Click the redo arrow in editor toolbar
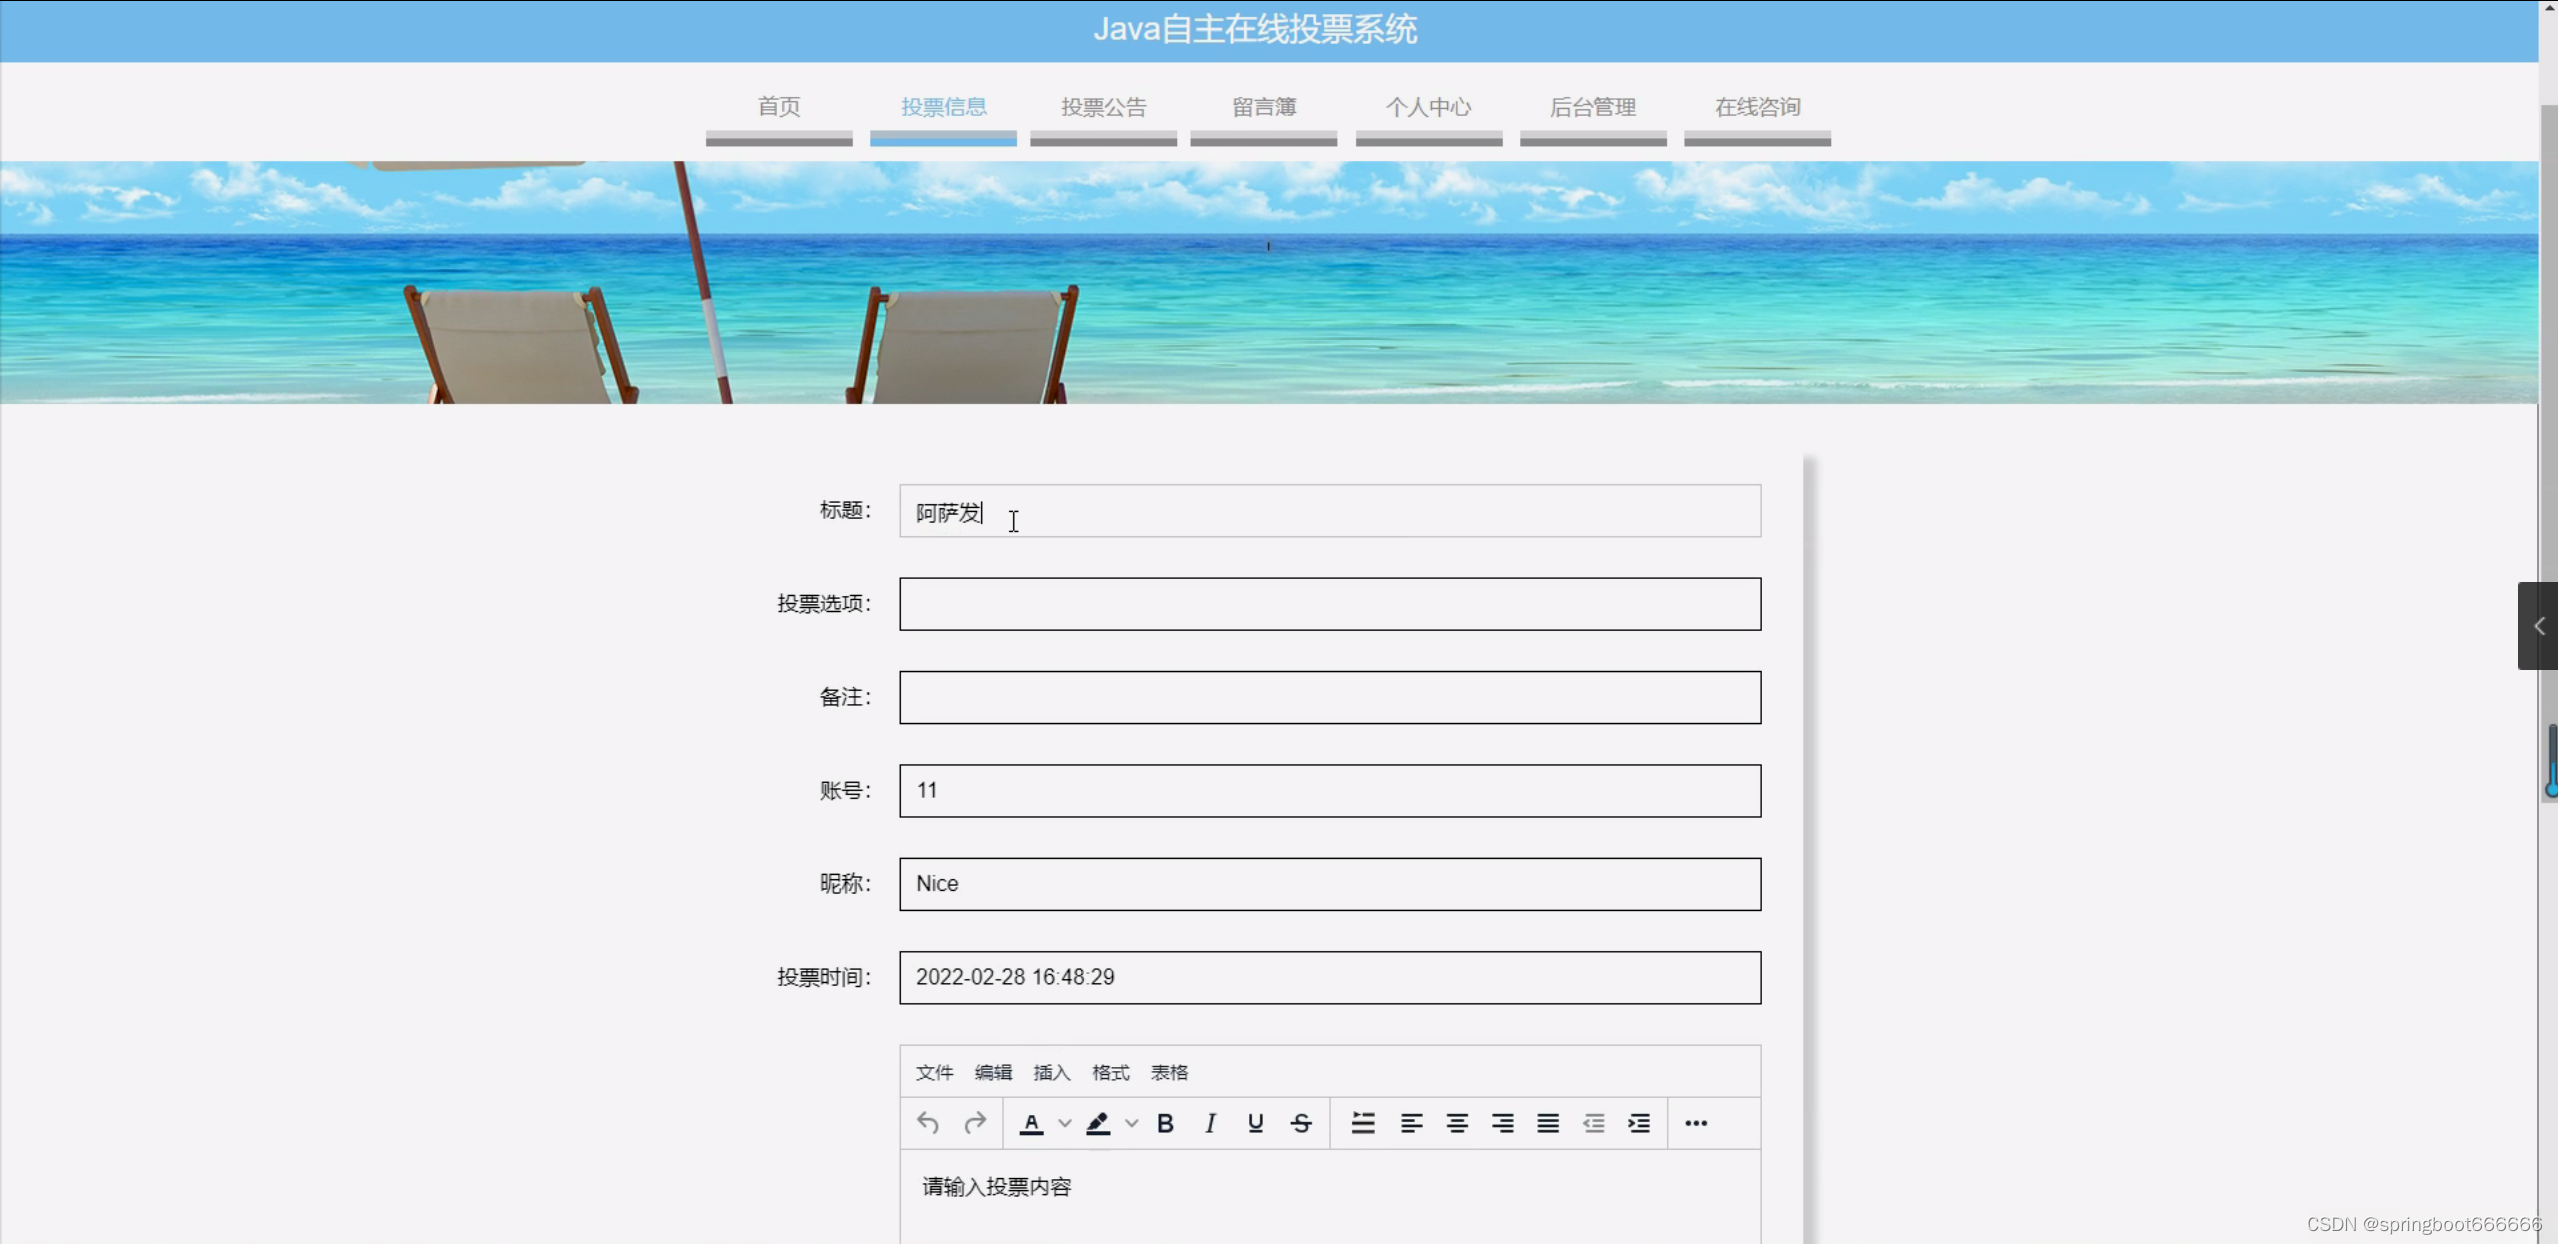 975,1123
